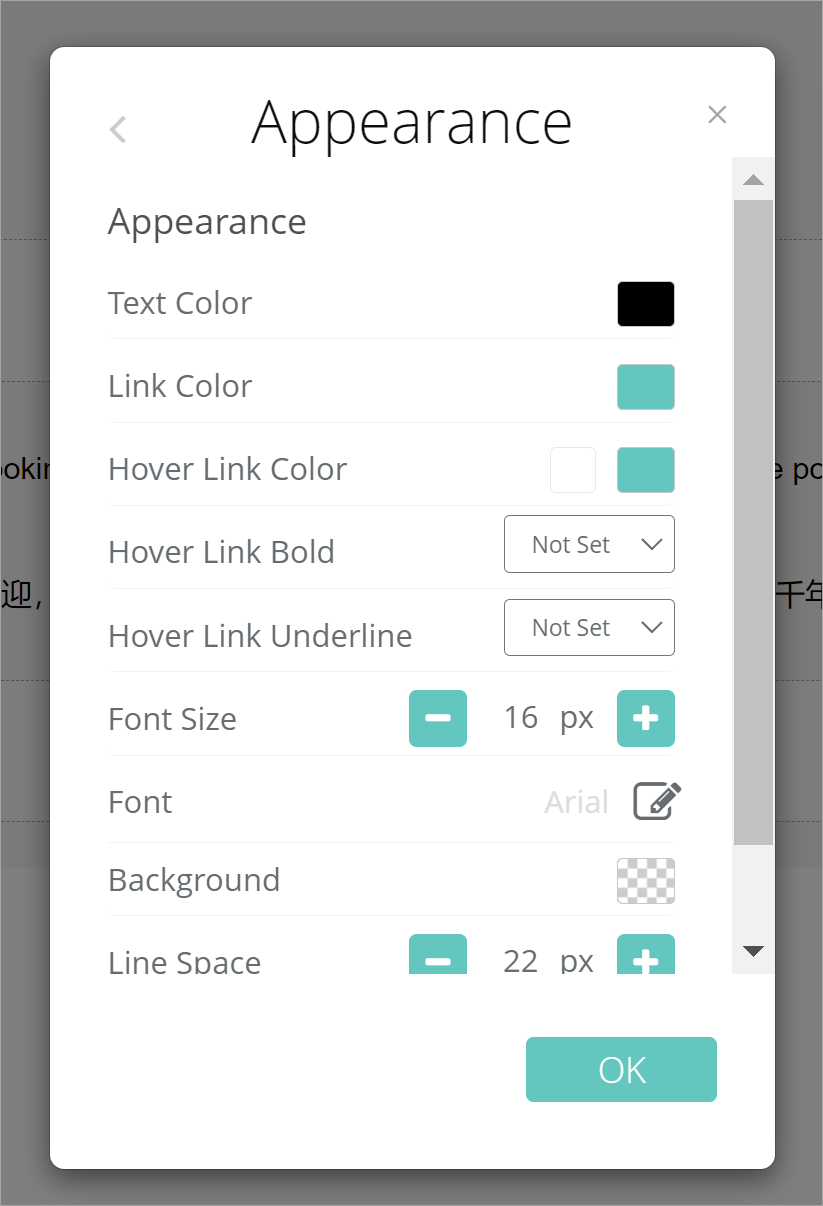Pick the black Text Color swatch
823x1206 pixels.
(x=646, y=304)
